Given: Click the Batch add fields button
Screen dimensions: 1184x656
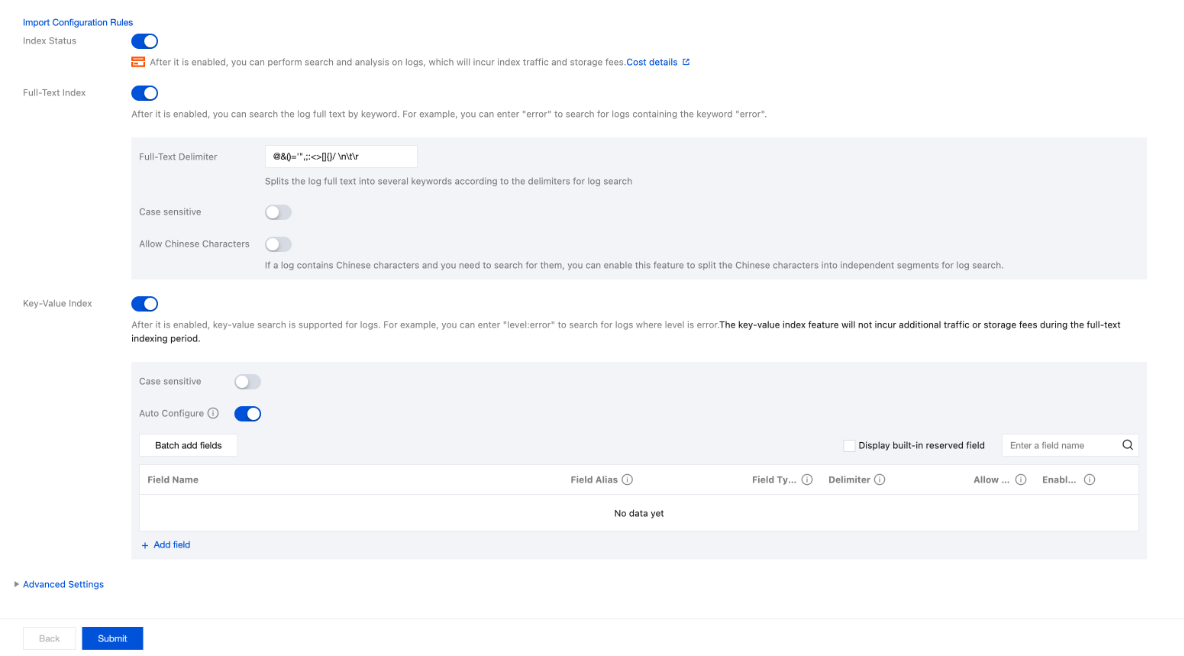Looking at the screenshot, I should coord(188,445).
